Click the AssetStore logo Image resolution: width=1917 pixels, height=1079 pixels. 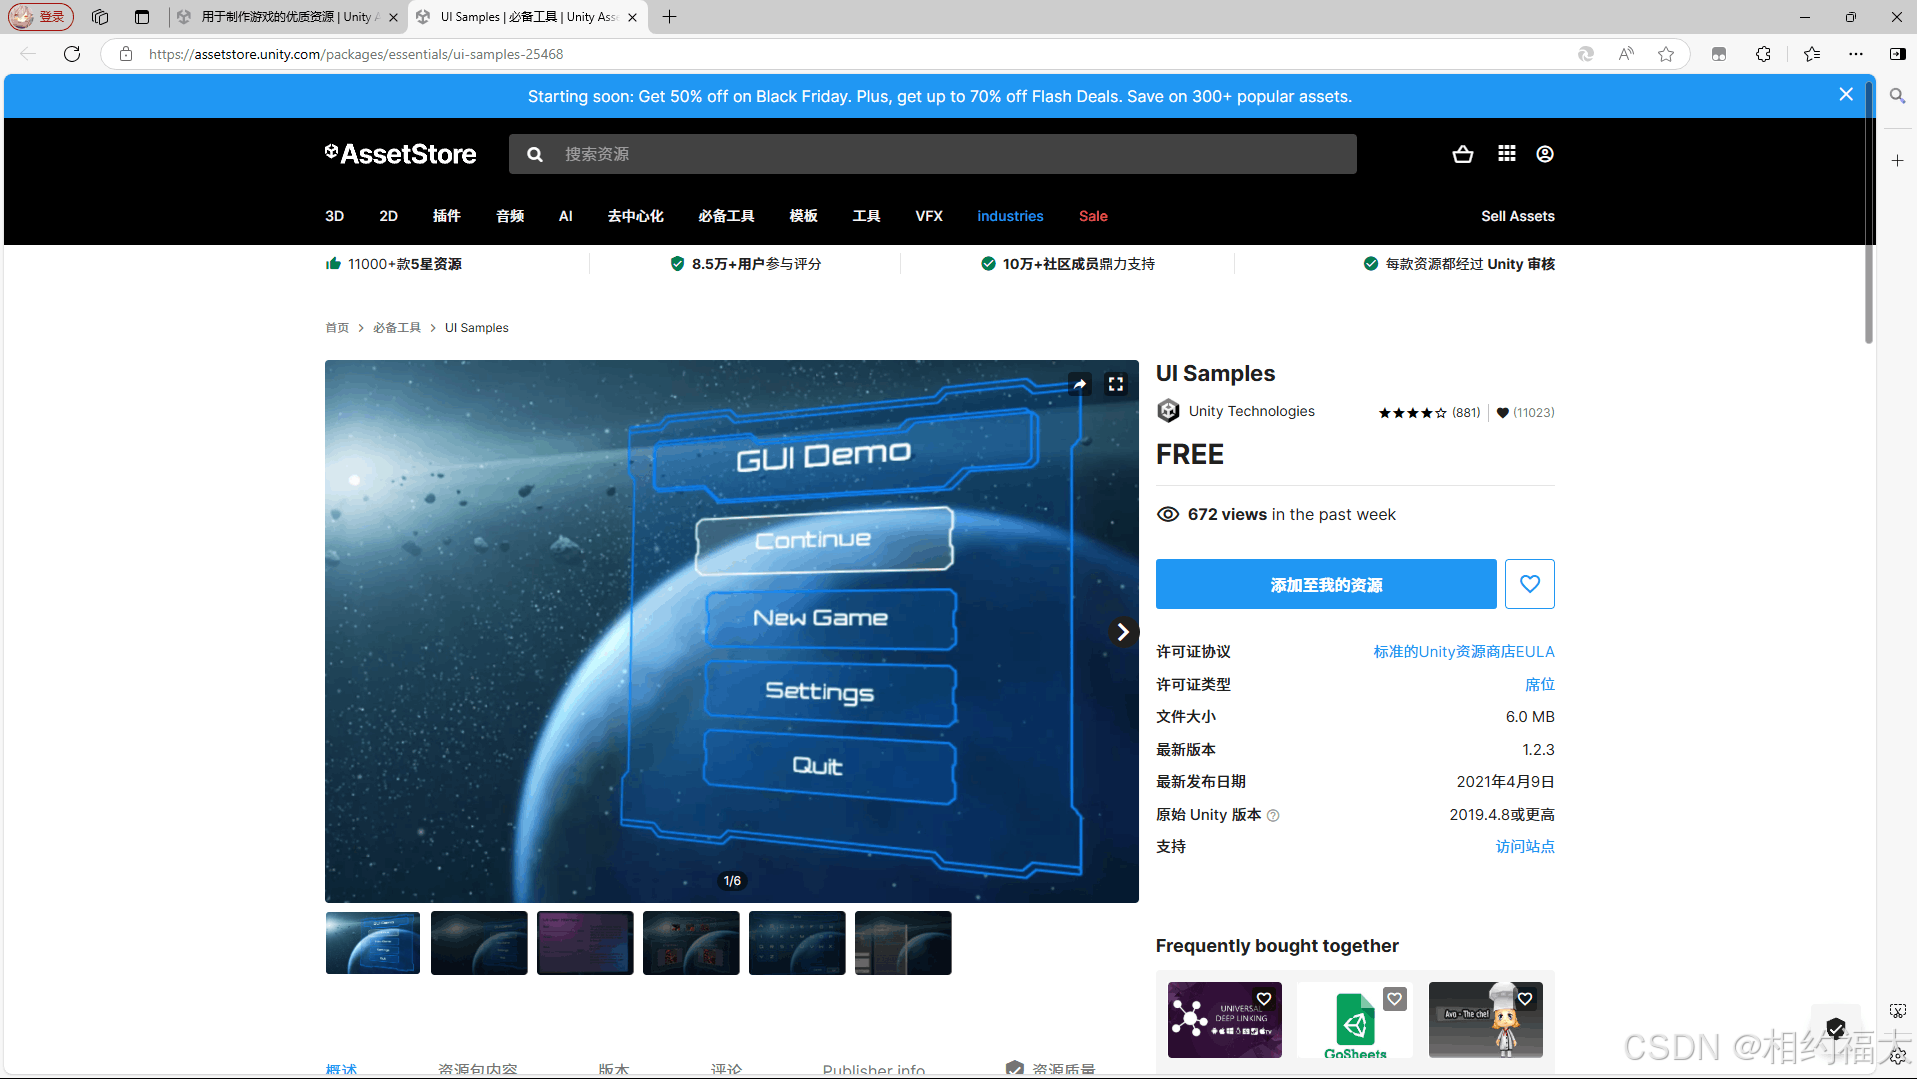point(401,154)
